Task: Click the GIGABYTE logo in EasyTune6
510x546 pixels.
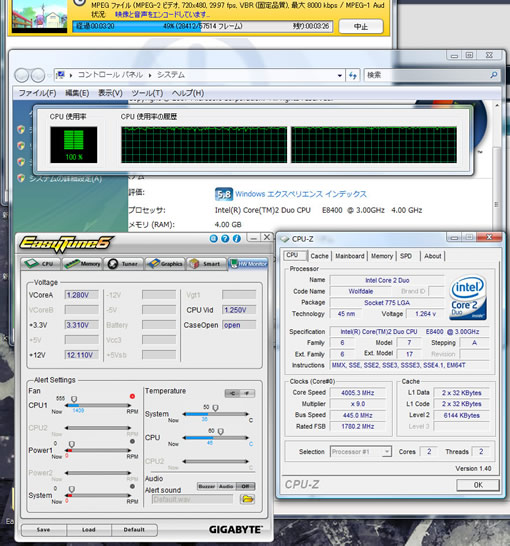Action: point(236,530)
